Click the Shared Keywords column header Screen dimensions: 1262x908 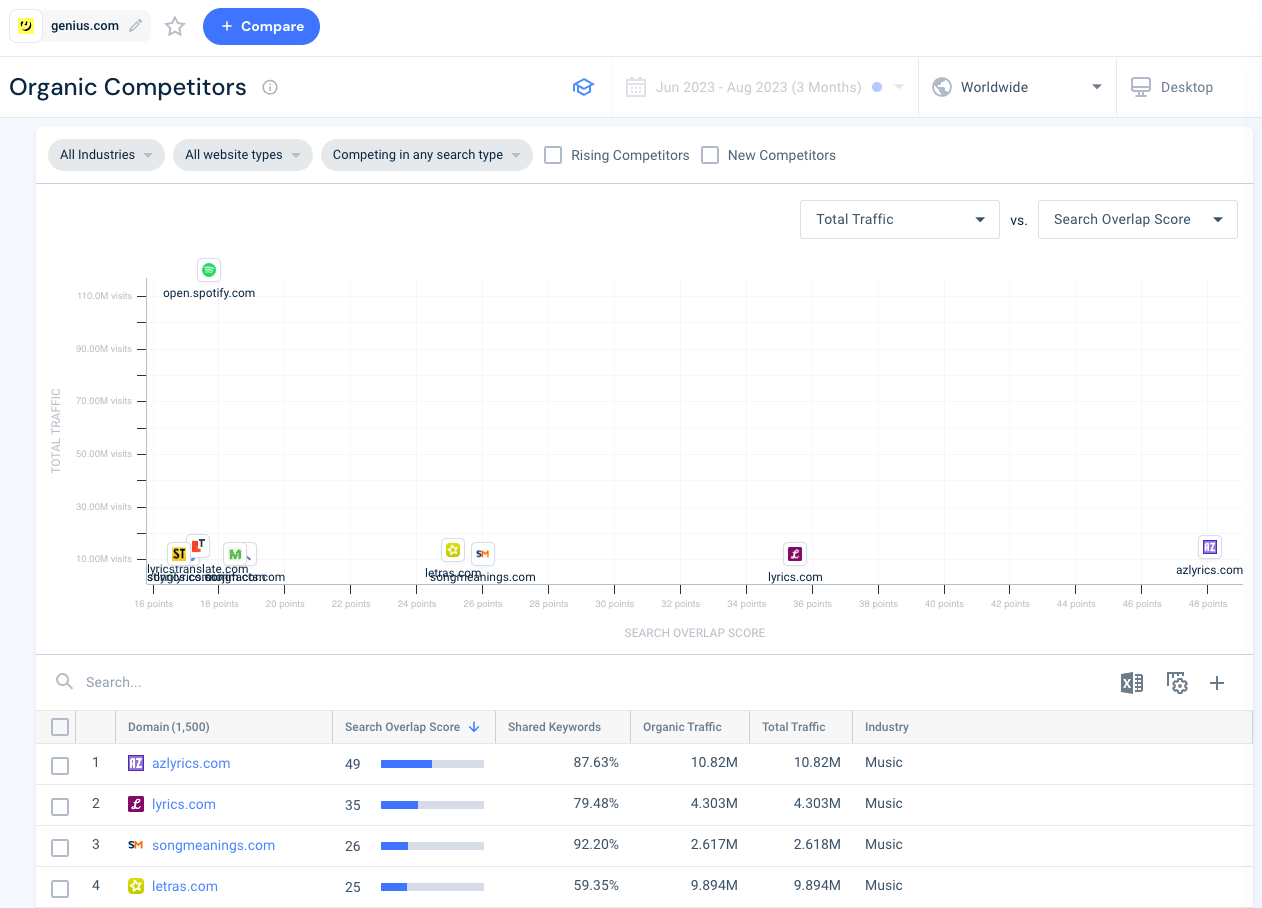point(554,727)
